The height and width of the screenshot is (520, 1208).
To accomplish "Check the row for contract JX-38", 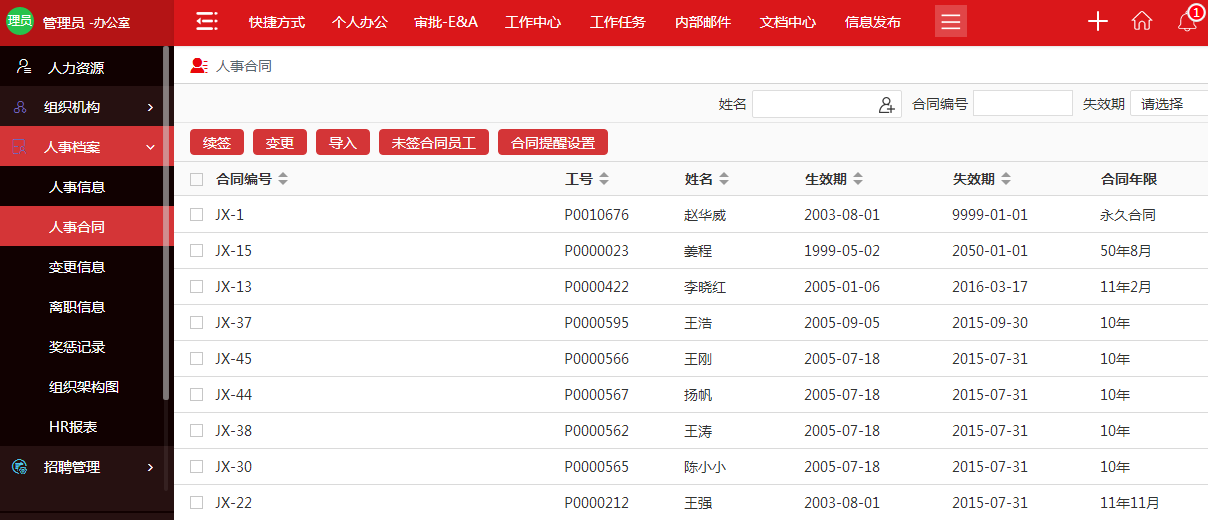I will pyautogui.click(x=196, y=430).
